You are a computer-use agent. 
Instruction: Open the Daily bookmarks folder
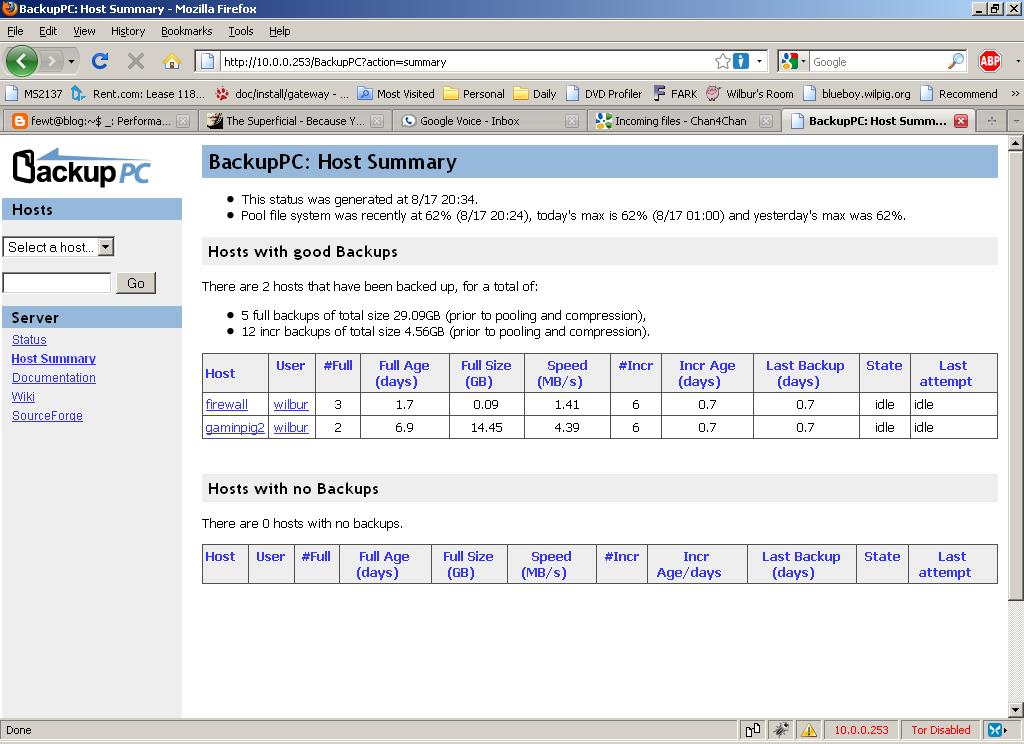(x=535, y=93)
